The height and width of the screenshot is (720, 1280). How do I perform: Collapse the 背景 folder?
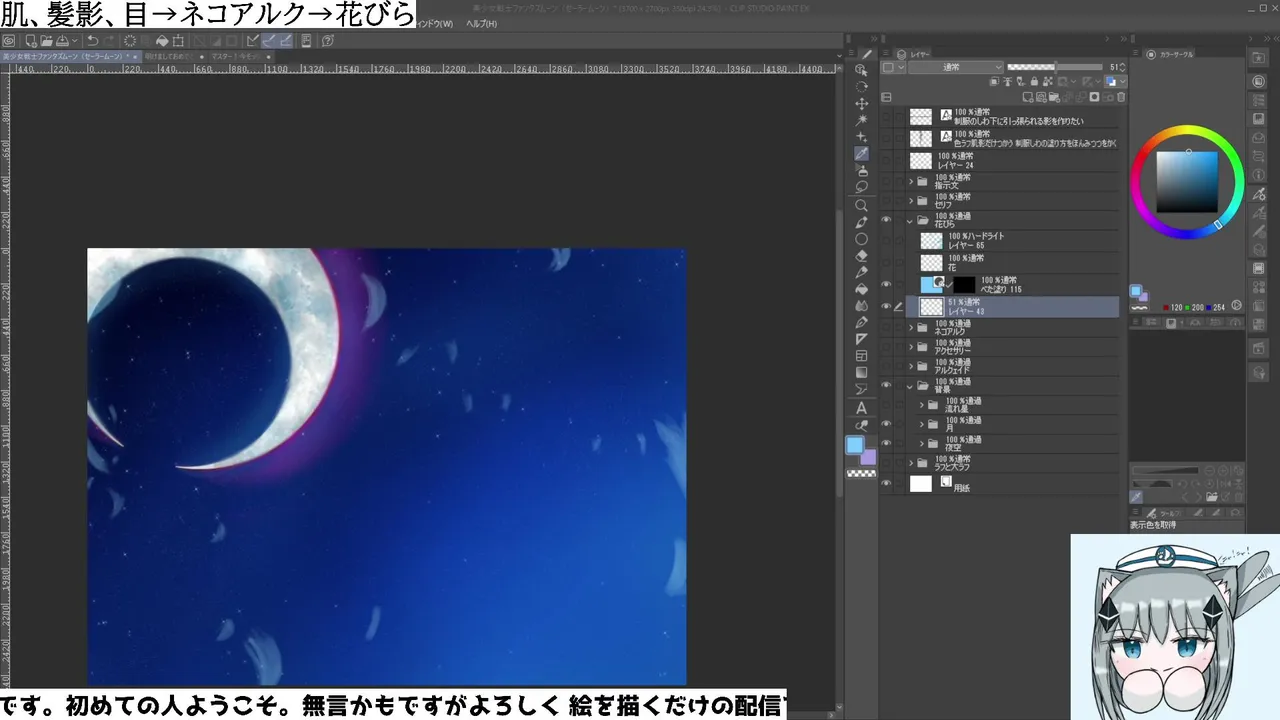tap(910, 385)
